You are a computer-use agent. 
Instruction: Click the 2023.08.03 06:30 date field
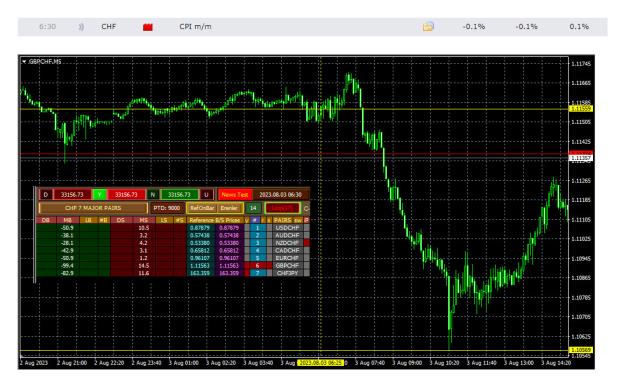[x=281, y=195]
